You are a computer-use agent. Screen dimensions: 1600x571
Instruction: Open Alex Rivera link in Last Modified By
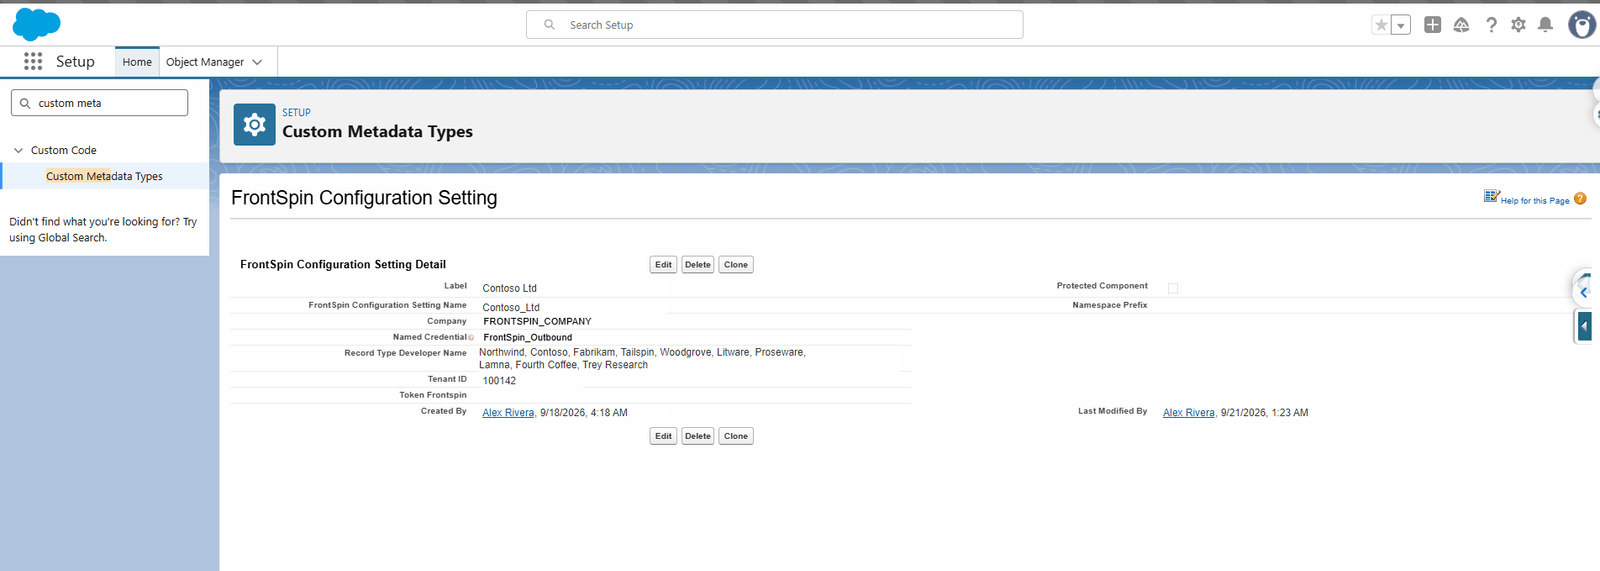click(1189, 413)
